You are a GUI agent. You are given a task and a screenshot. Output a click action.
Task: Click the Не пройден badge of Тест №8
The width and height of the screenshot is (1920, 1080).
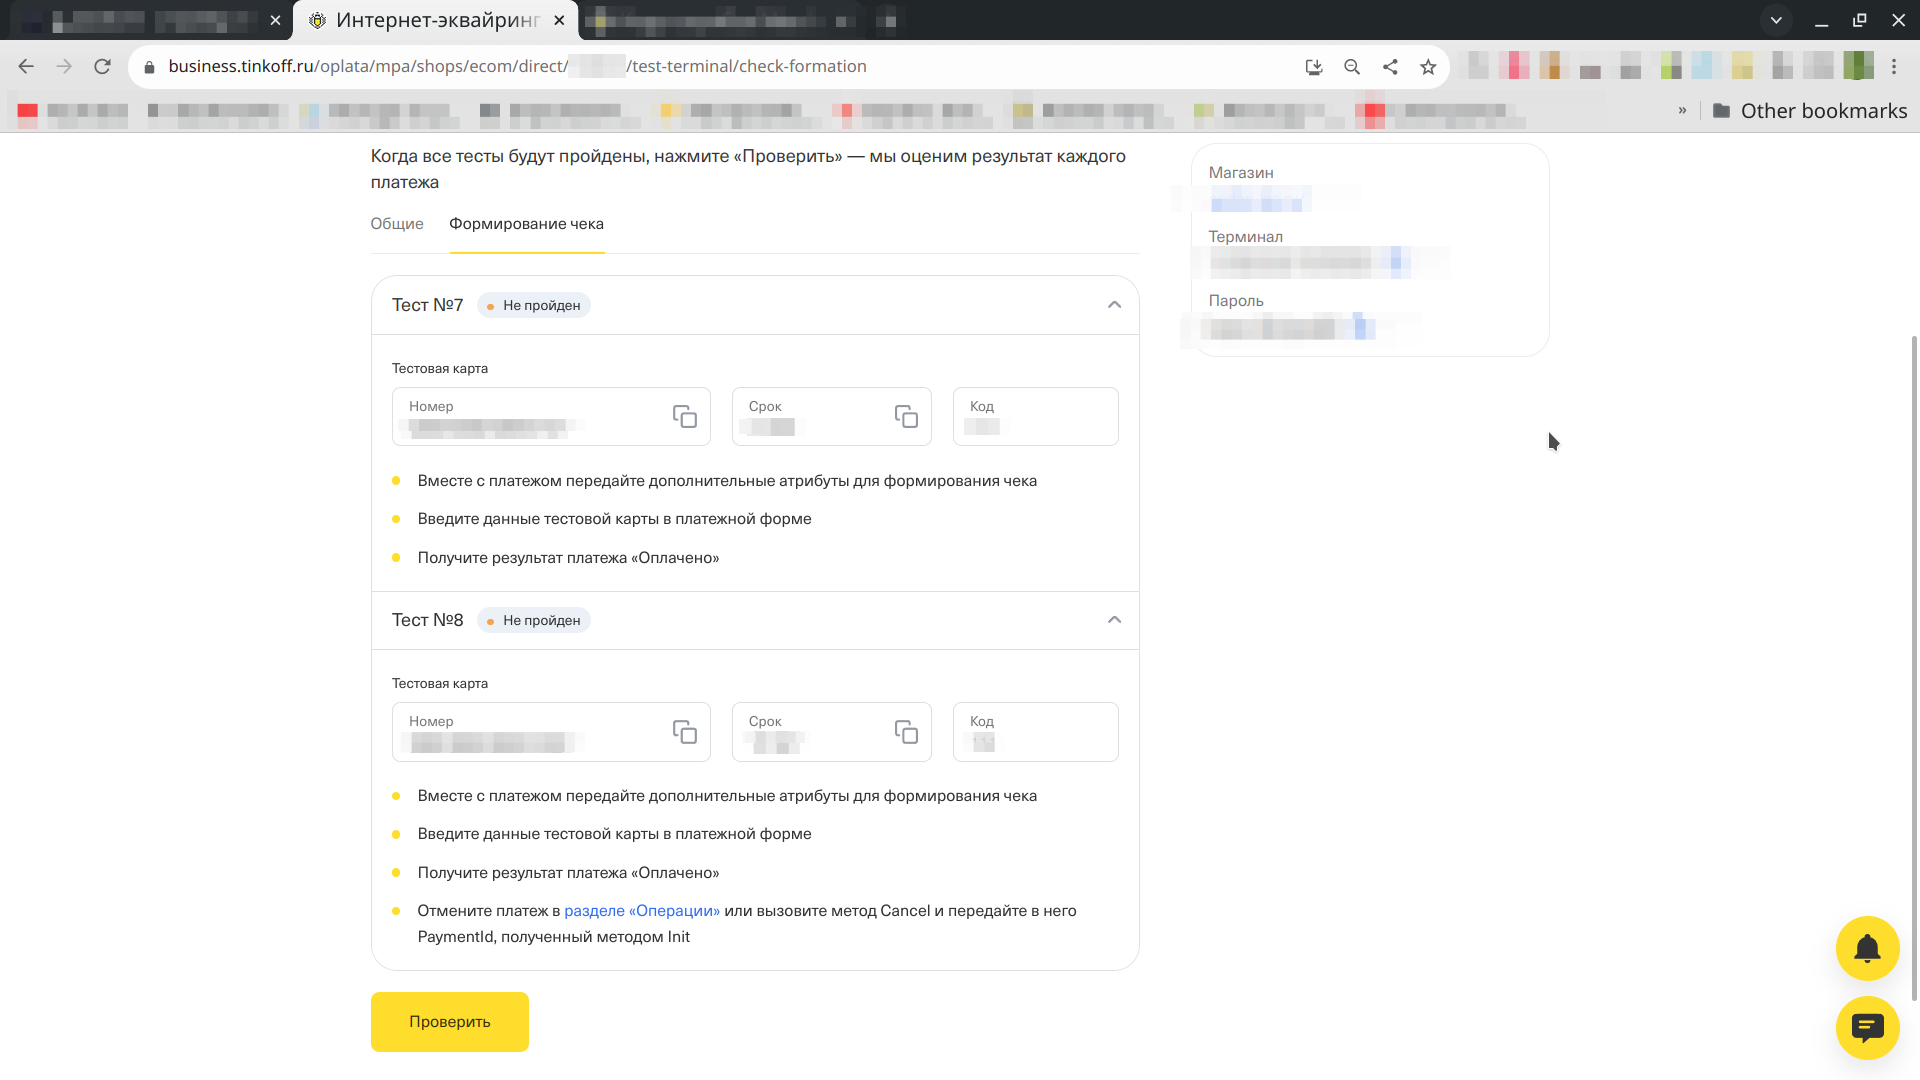click(534, 620)
